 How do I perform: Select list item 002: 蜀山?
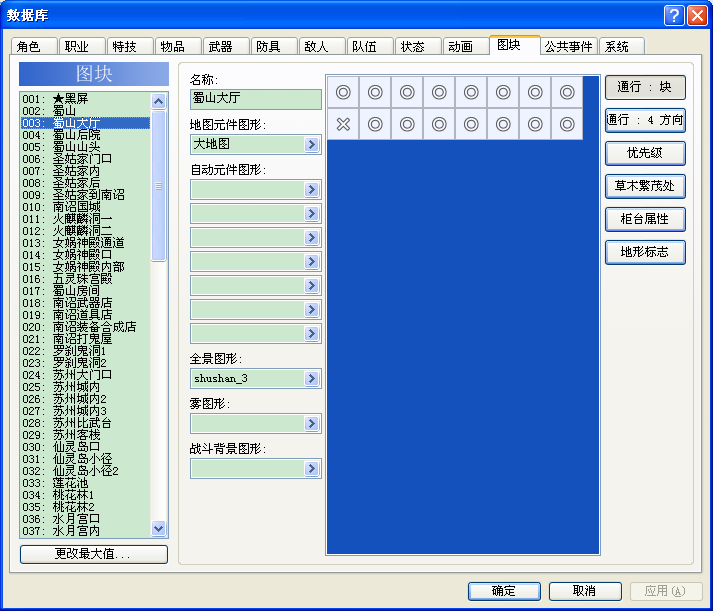[85, 111]
